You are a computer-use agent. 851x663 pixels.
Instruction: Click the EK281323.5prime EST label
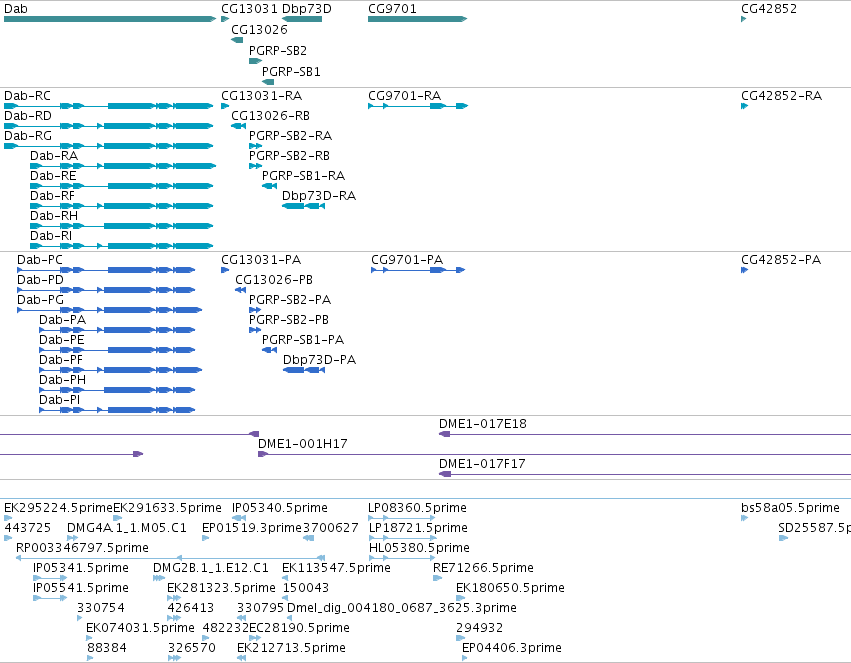(221, 588)
